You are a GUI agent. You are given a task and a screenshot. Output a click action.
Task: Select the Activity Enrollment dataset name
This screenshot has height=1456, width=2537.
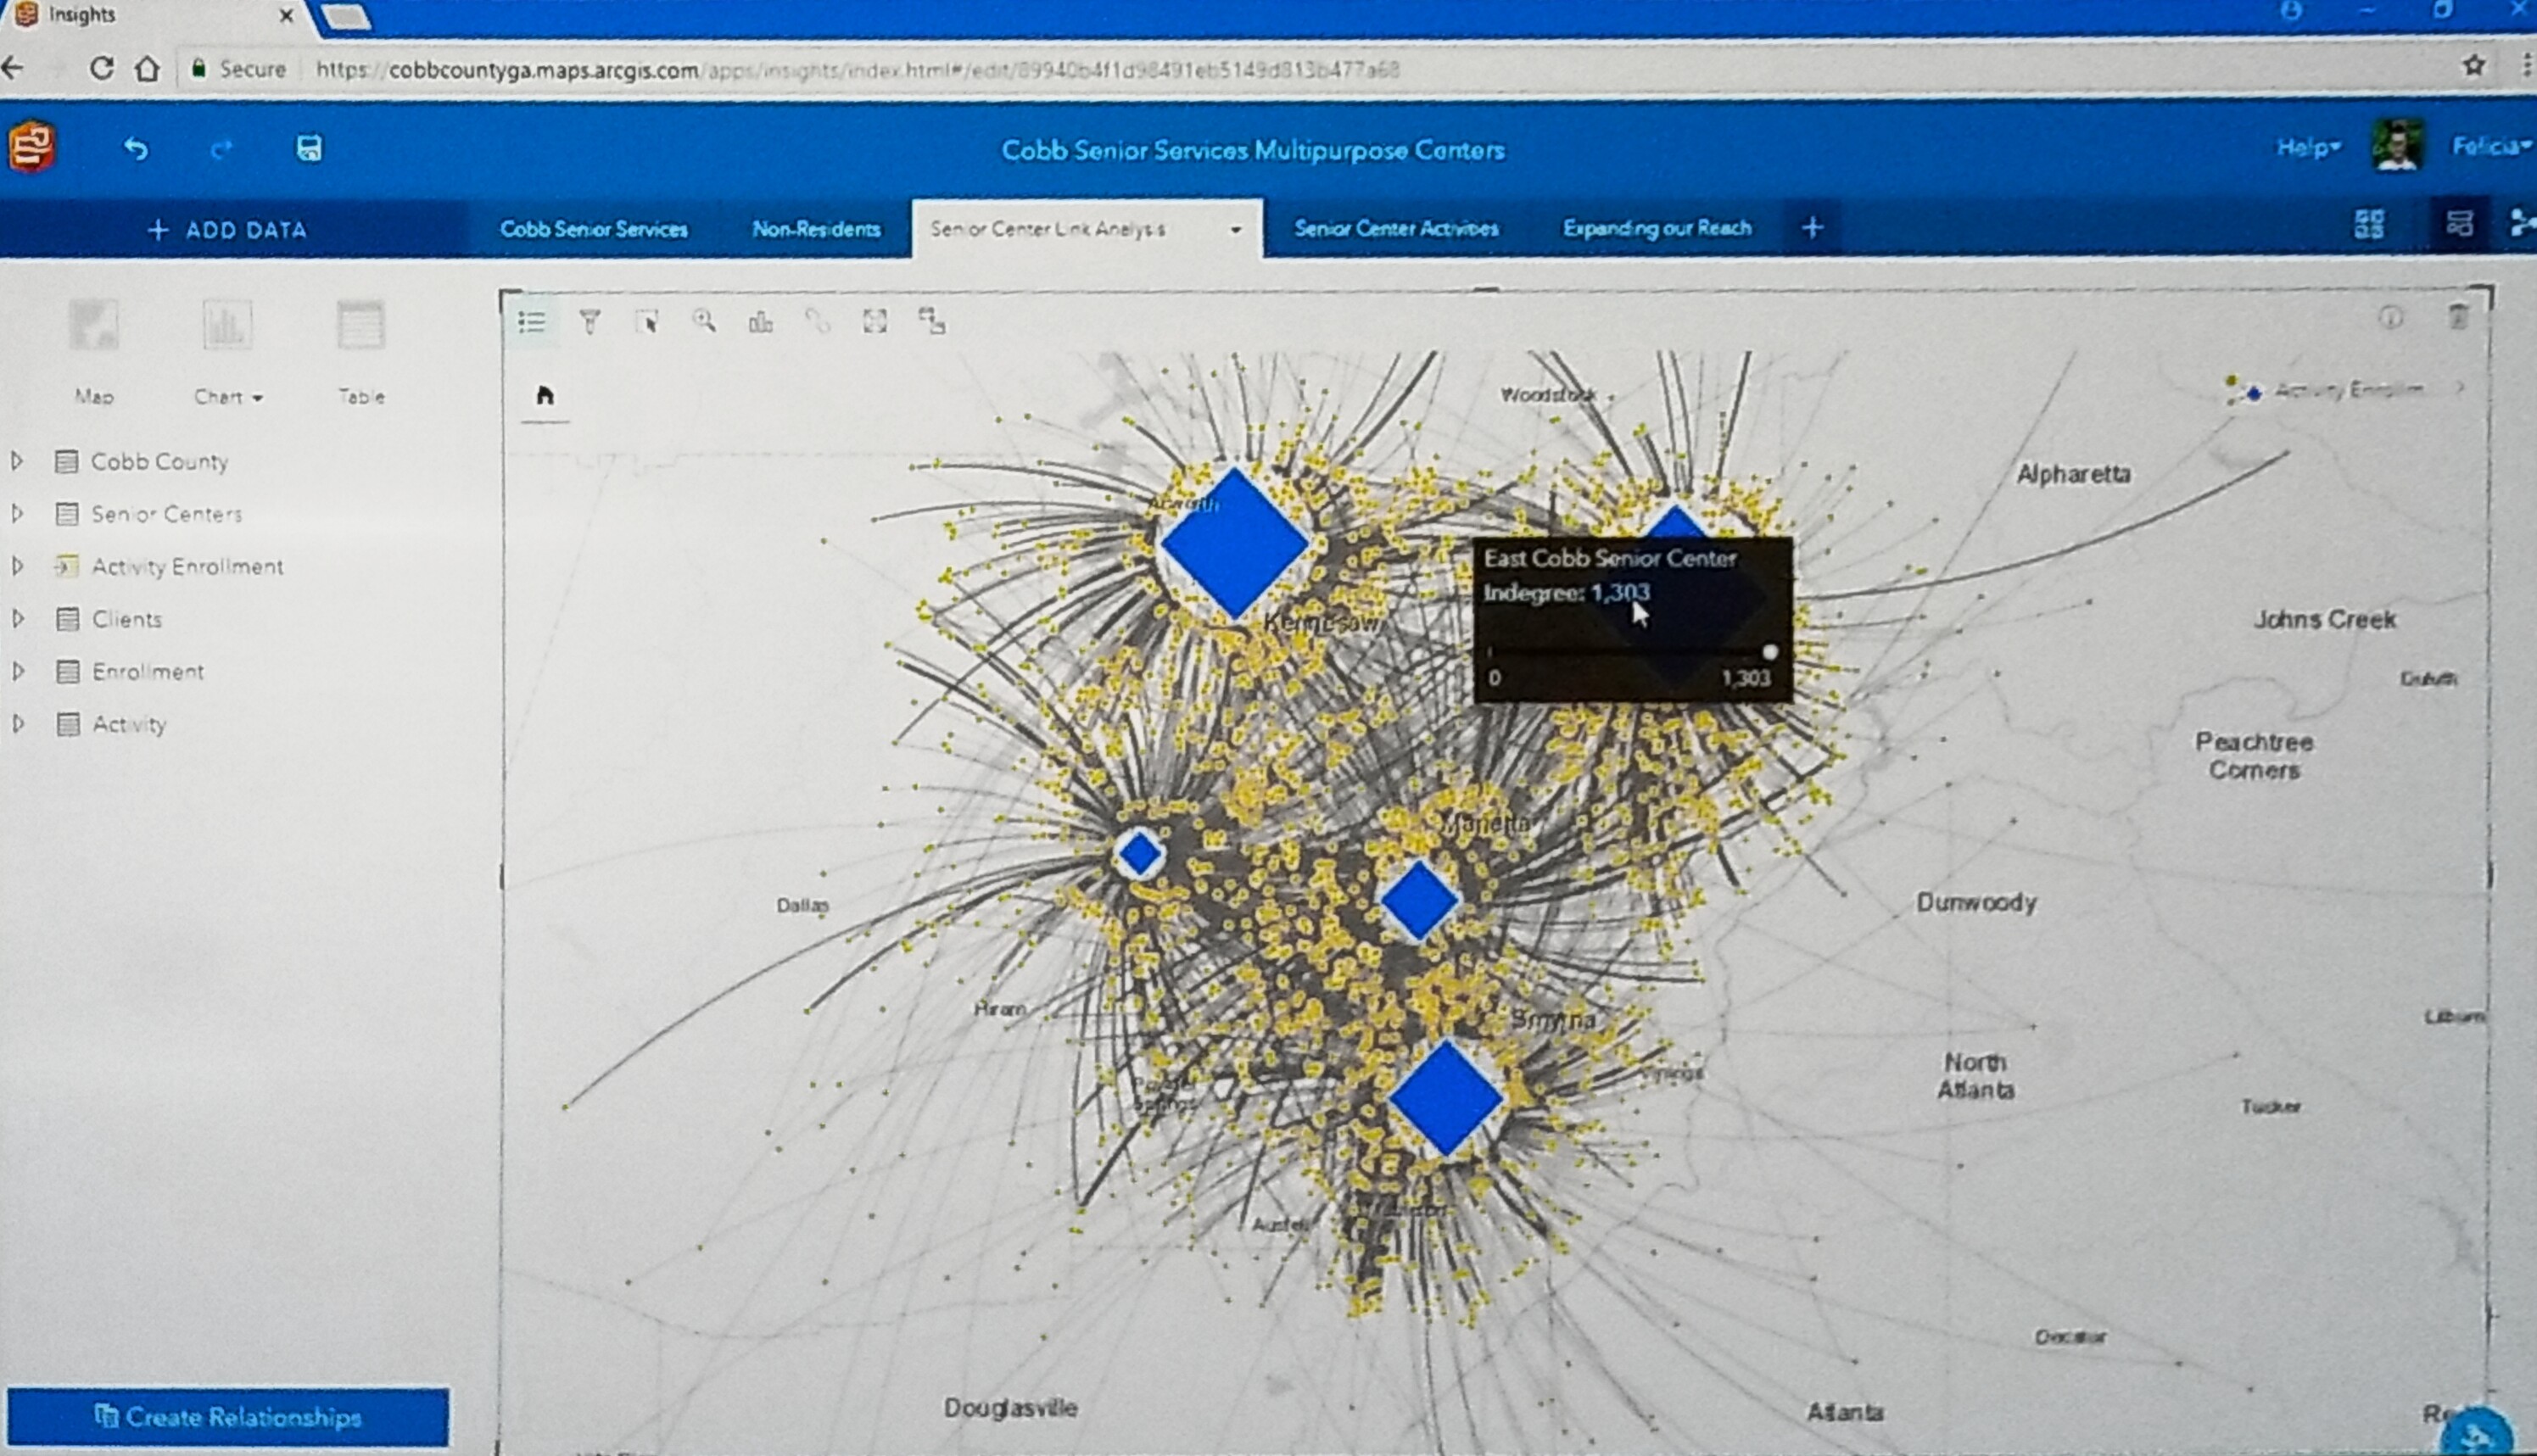pyautogui.click(x=188, y=566)
